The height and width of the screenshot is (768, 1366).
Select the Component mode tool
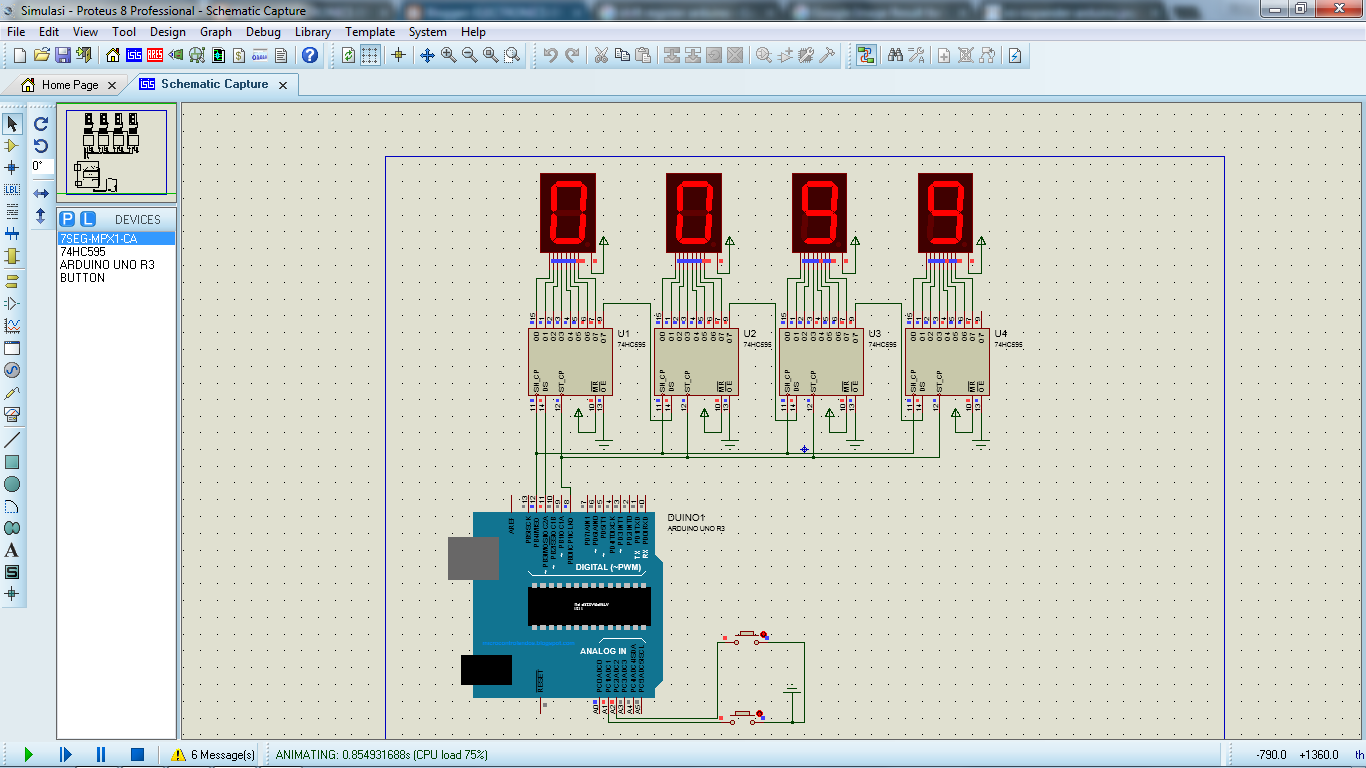point(13,146)
